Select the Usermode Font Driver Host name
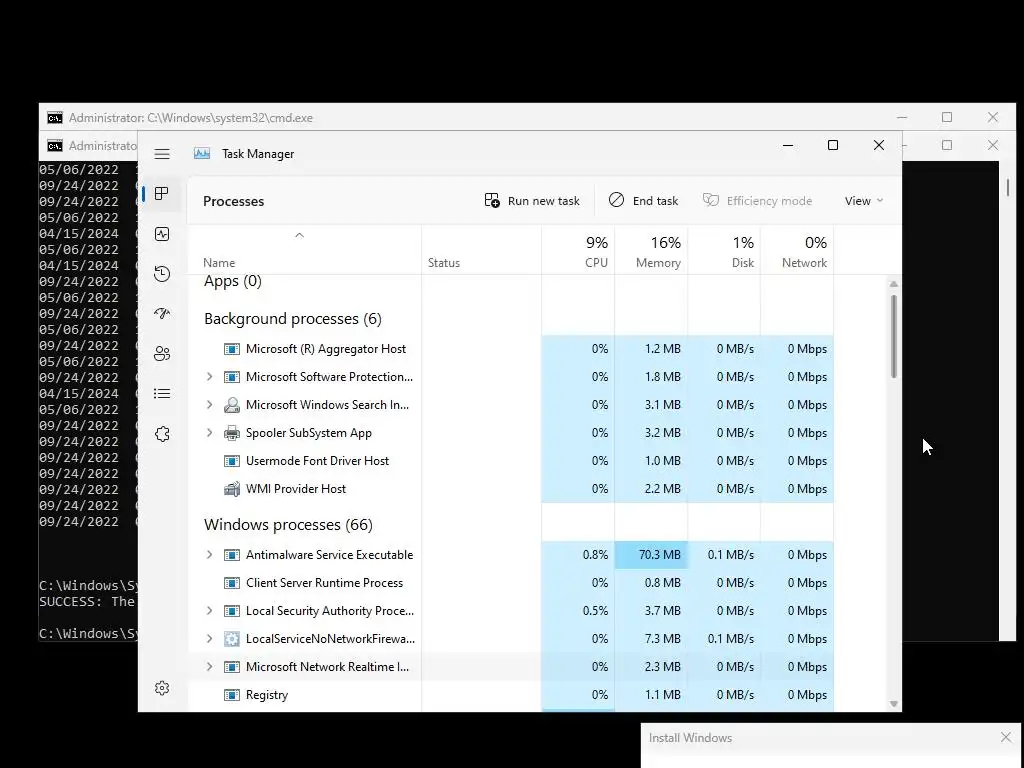1024x768 pixels. click(x=317, y=461)
